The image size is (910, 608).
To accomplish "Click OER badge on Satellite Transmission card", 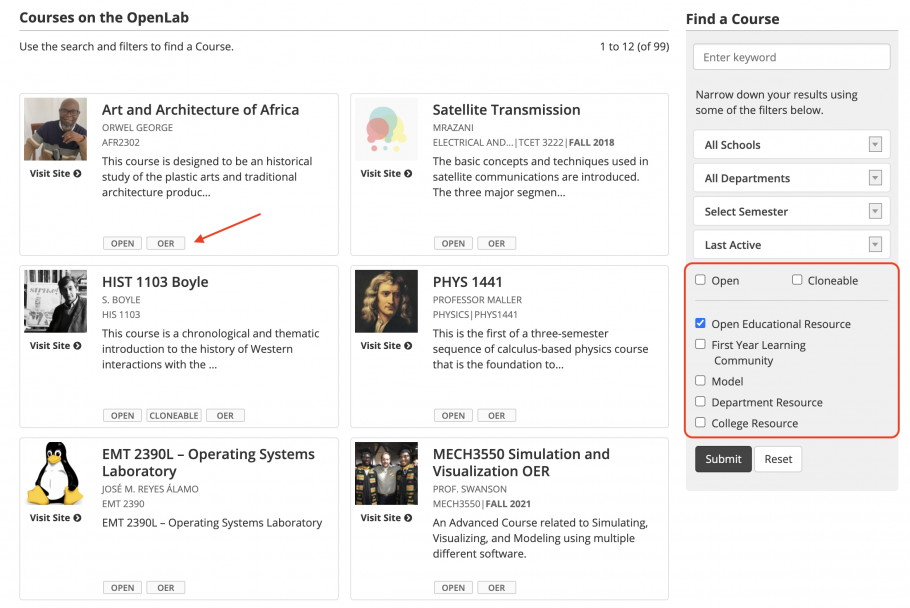I will (497, 244).
